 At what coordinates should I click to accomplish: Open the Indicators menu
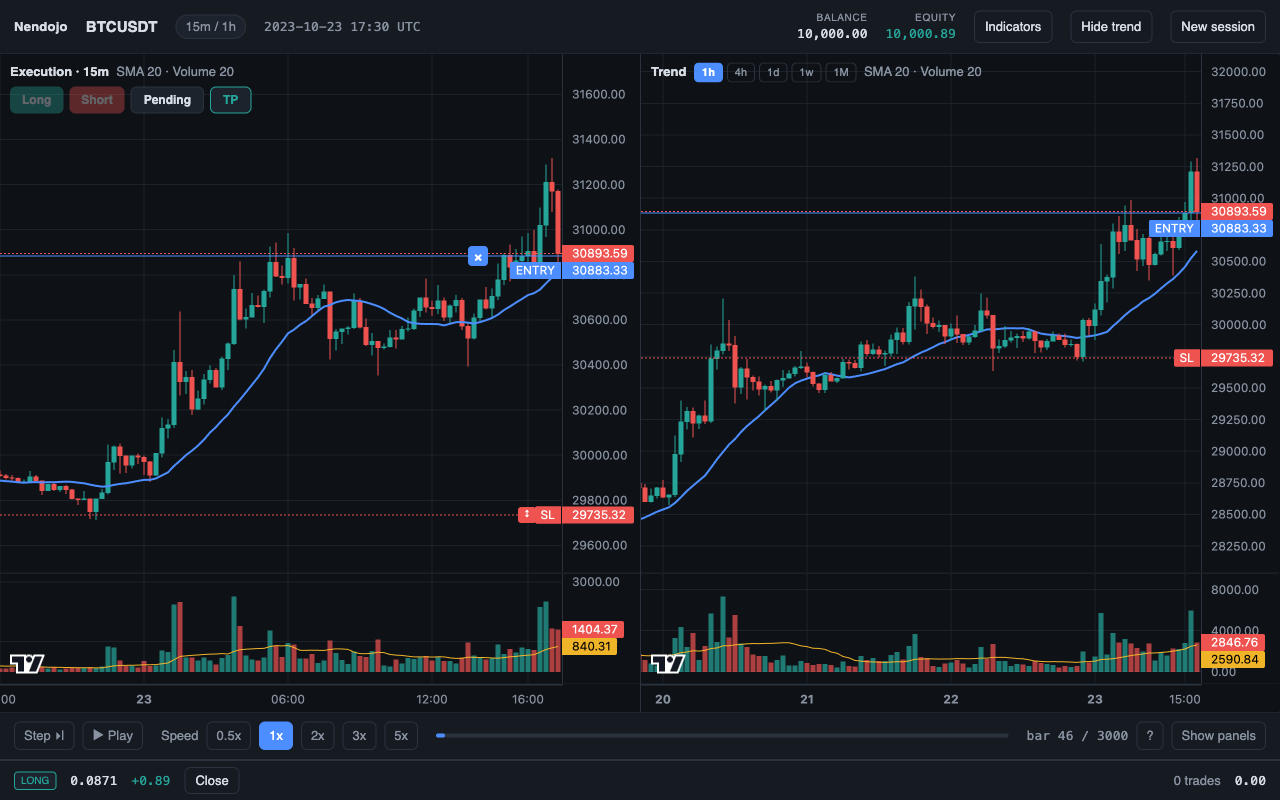(x=1013, y=27)
